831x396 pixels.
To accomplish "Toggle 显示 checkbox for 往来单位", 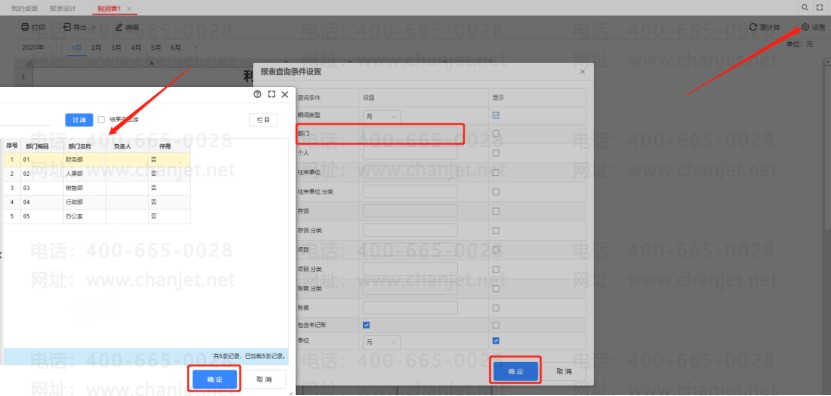I will pyautogui.click(x=496, y=172).
